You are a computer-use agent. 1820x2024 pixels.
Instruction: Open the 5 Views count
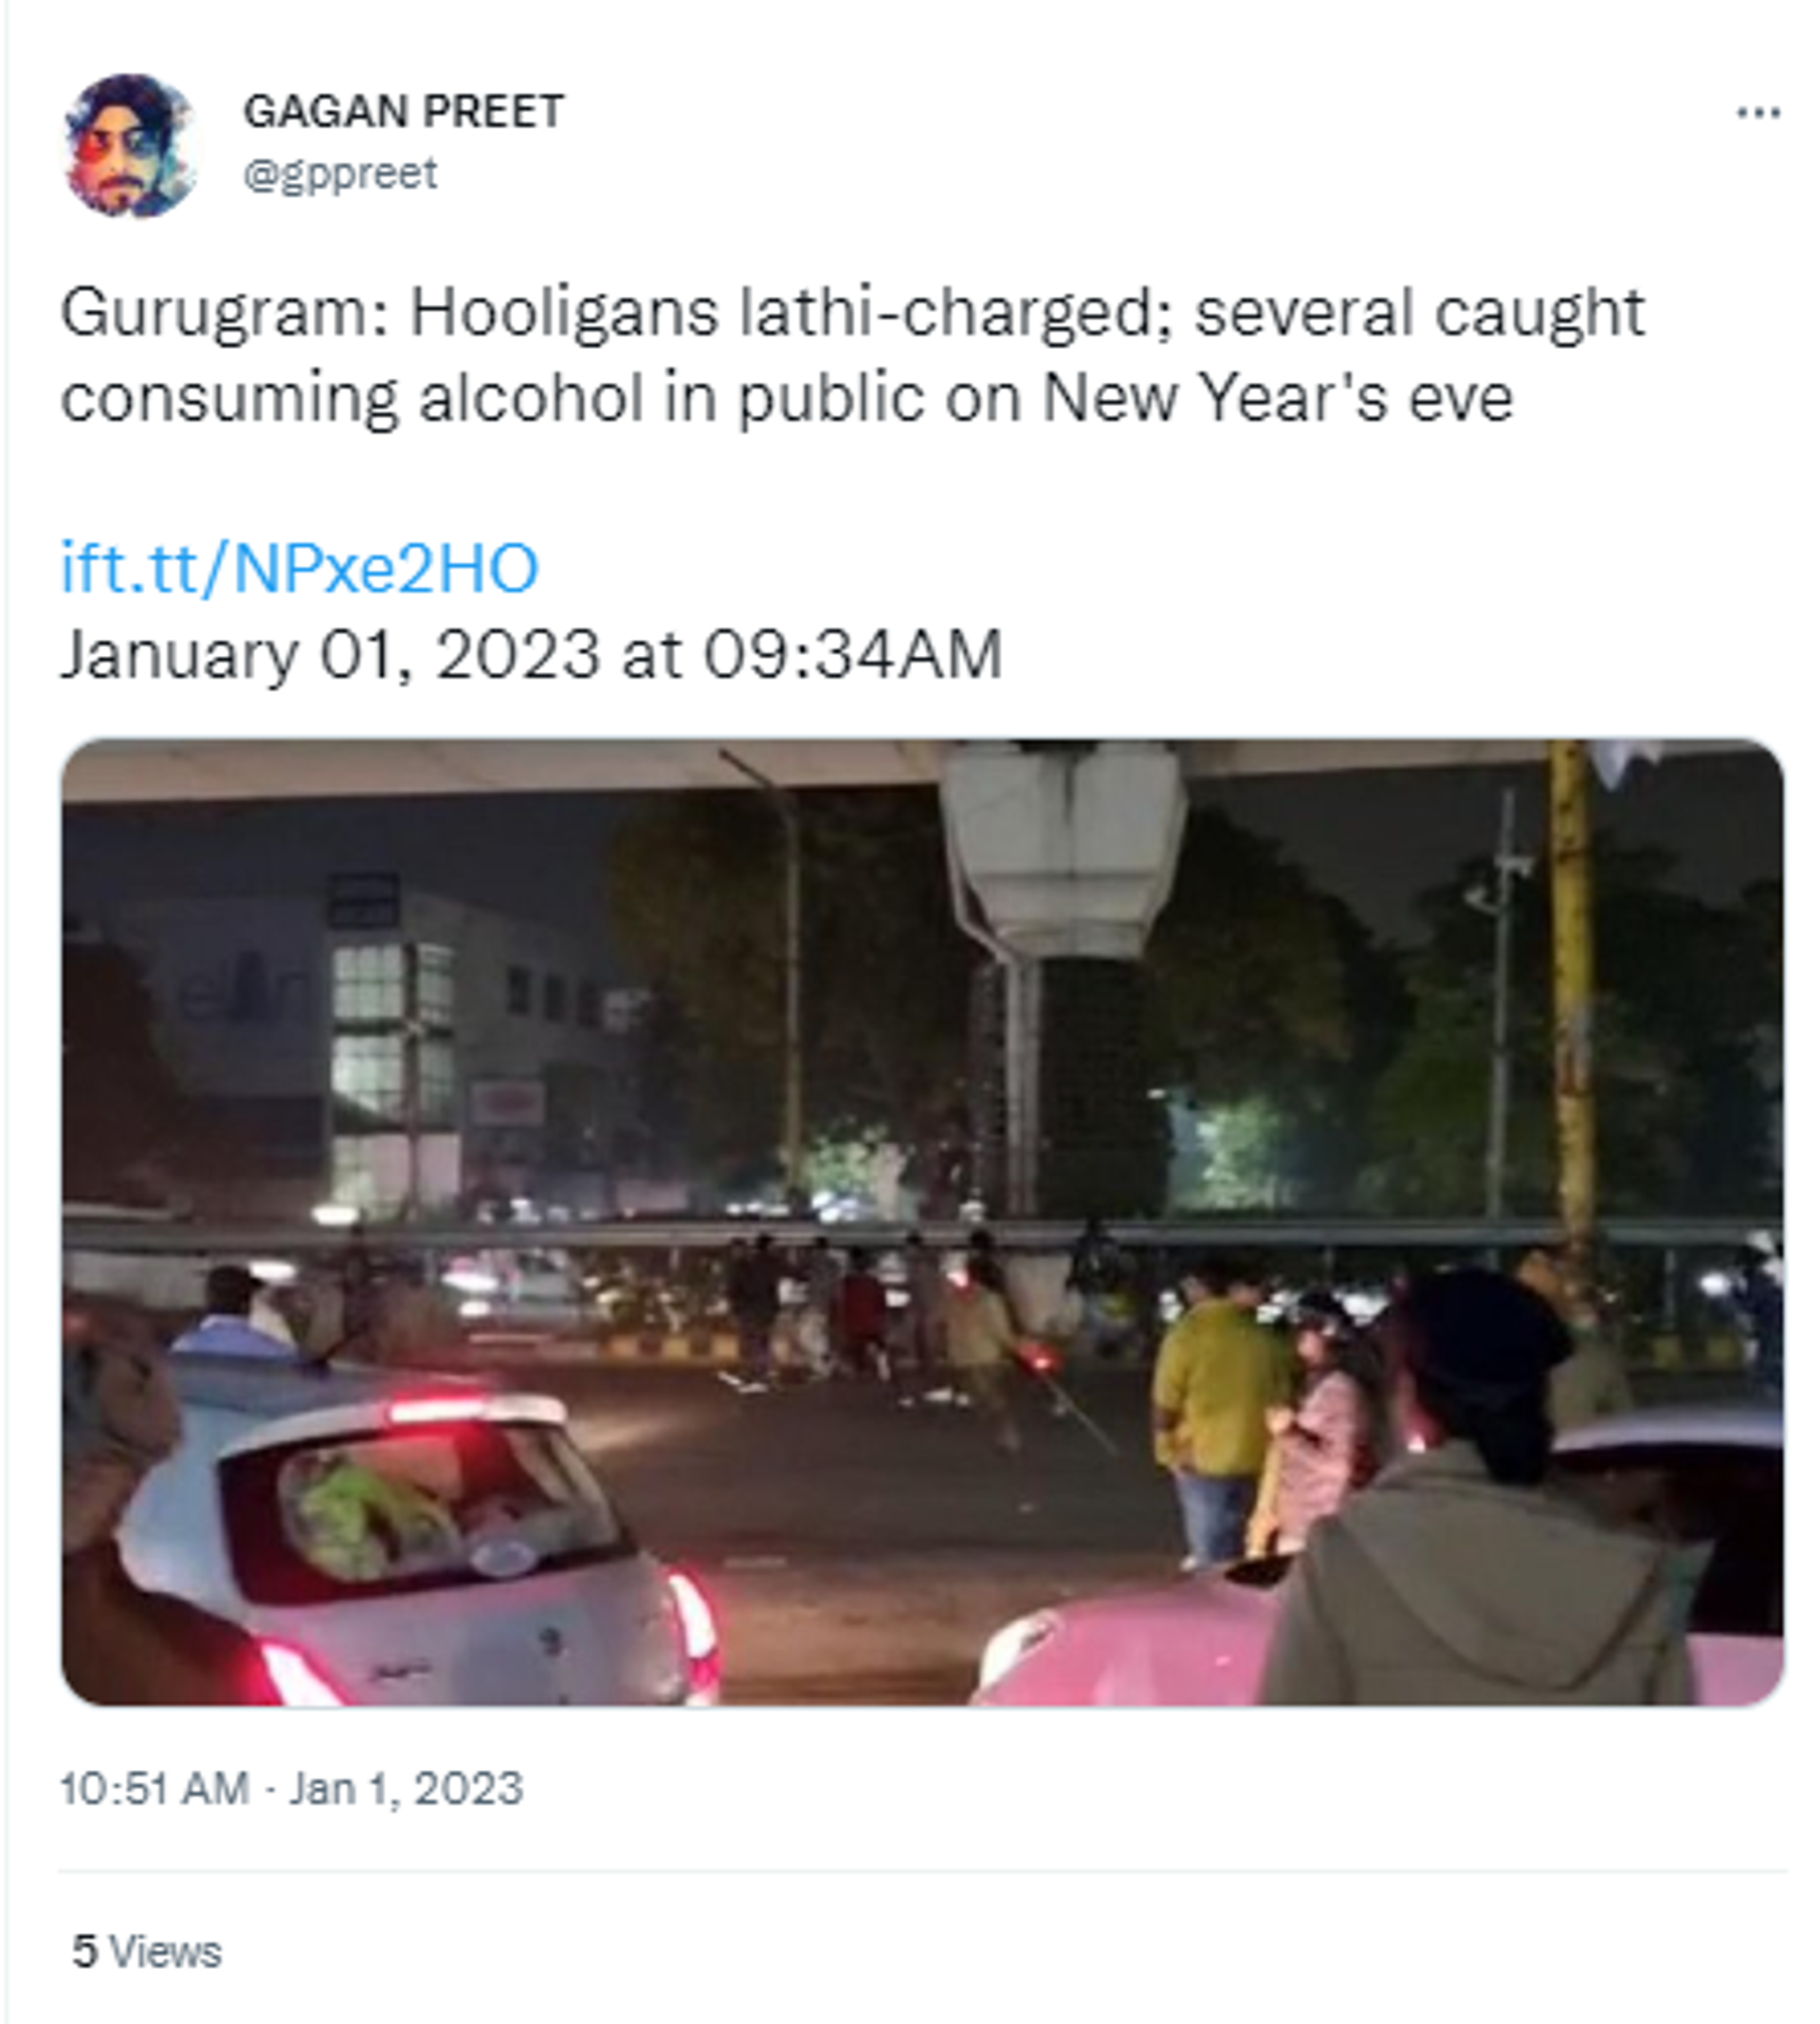pos(146,1951)
